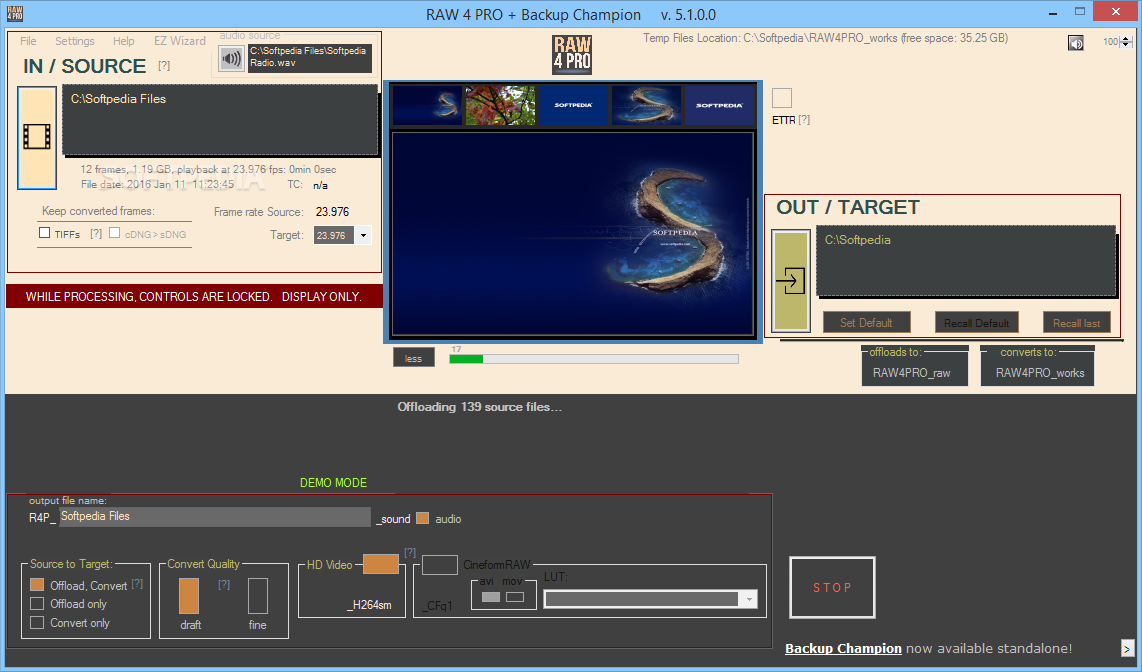
Task: Toggle the HD Video orange switch
Action: (381, 564)
